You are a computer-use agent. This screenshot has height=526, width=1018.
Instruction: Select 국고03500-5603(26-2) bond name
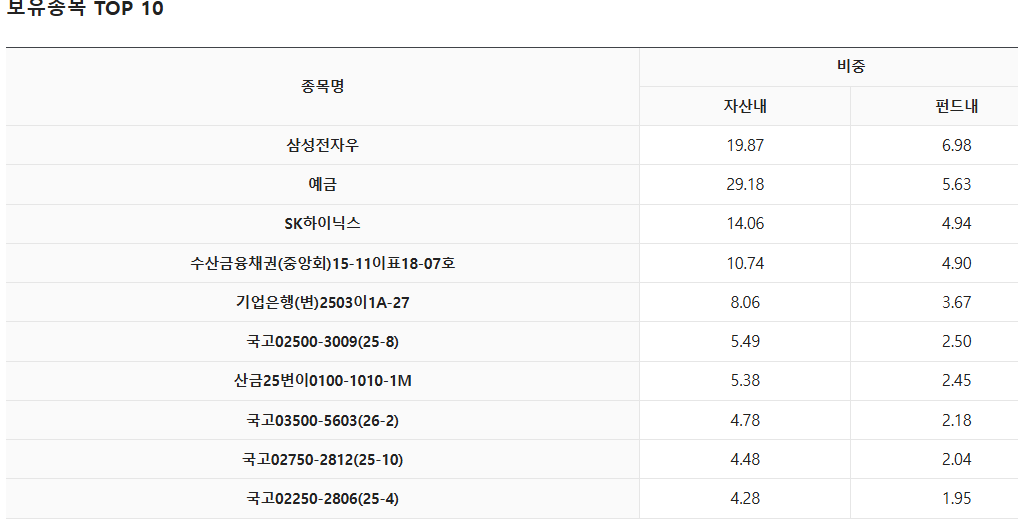[323, 421]
